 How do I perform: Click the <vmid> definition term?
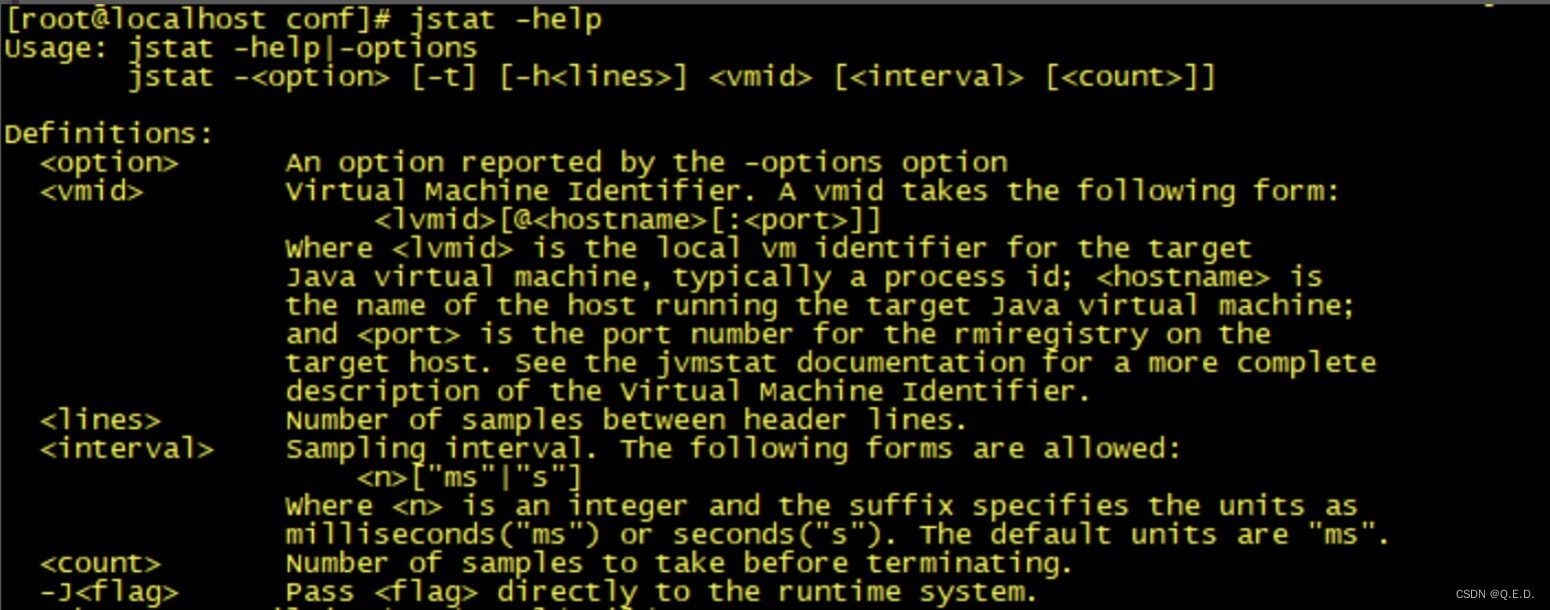click(x=92, y=191)
